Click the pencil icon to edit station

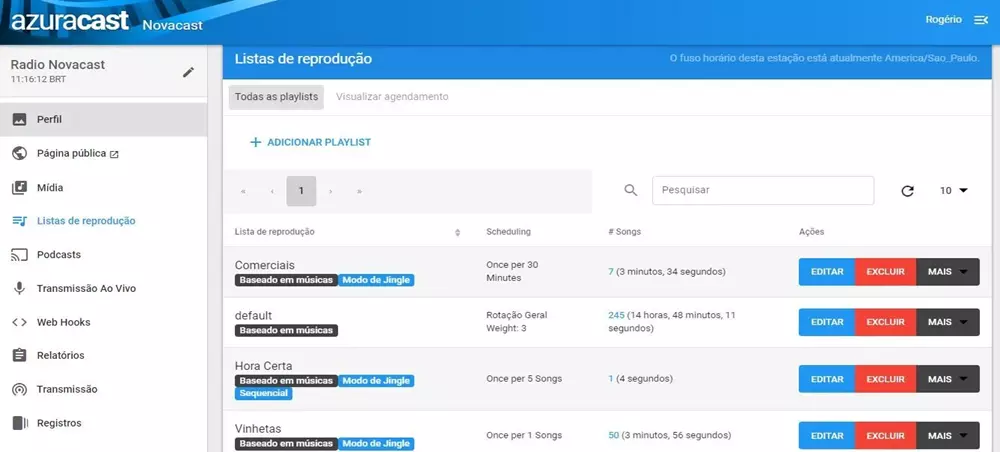click(188, 72)
